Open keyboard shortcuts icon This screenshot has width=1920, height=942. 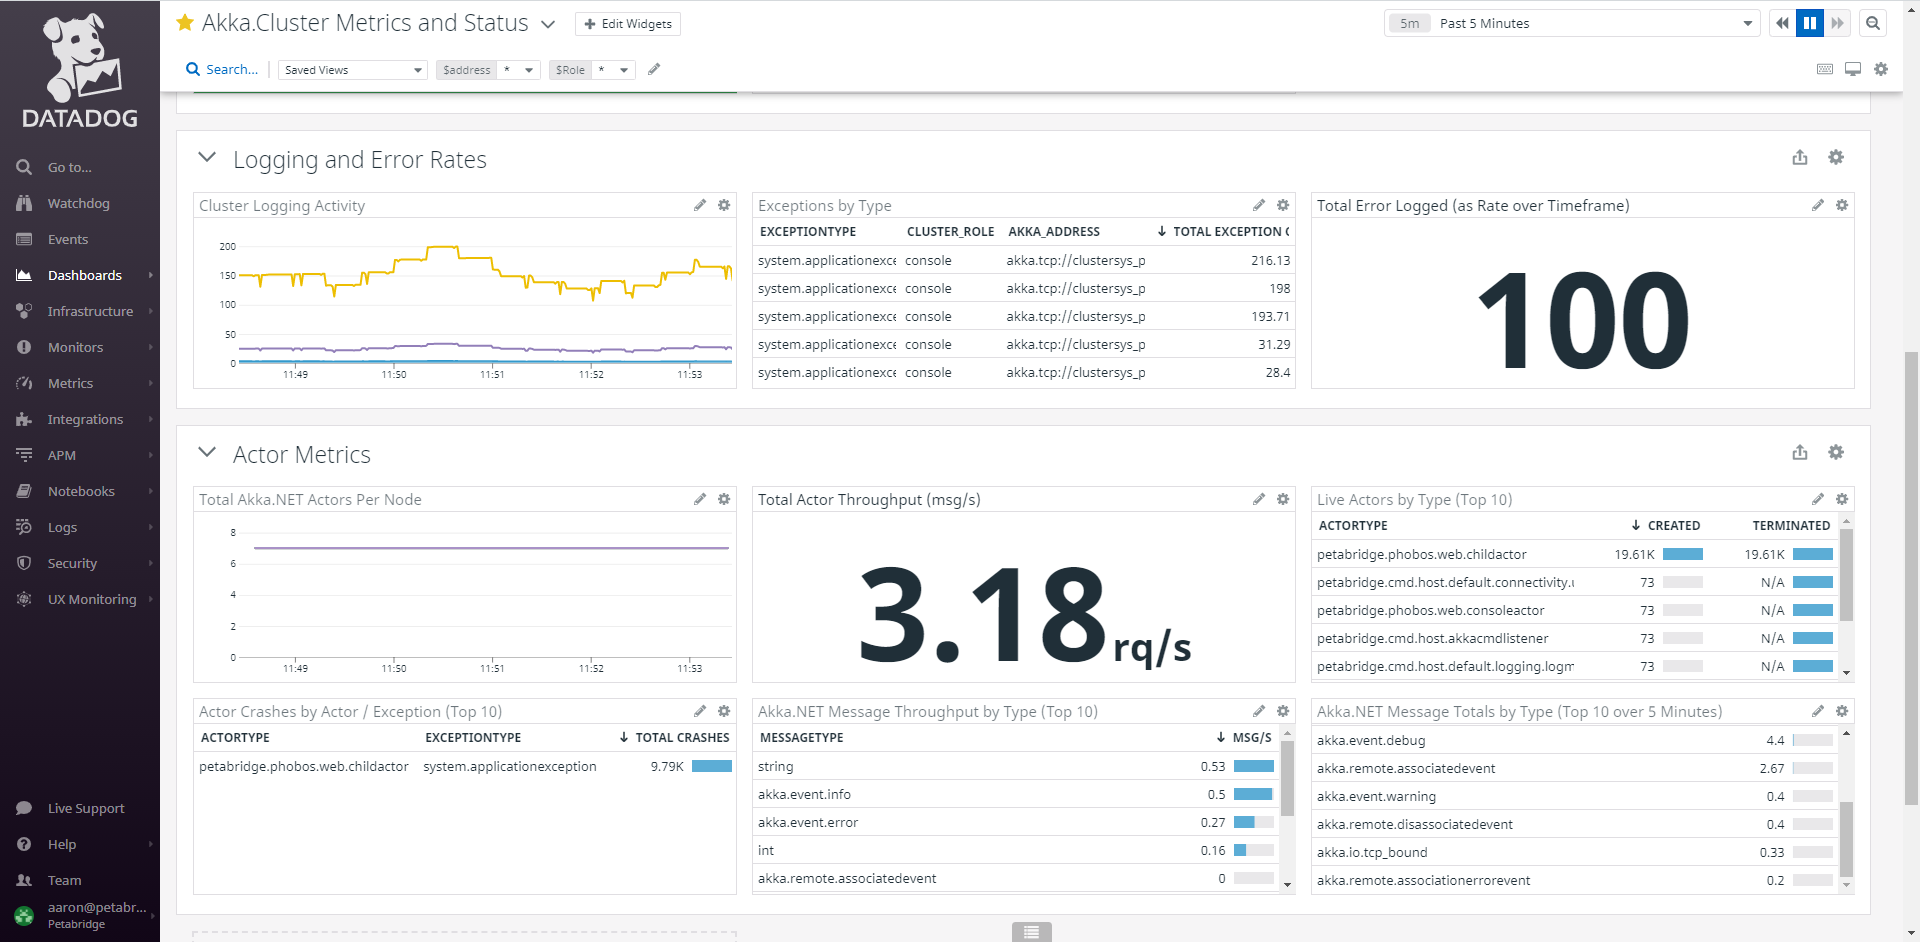[1825, 69]
